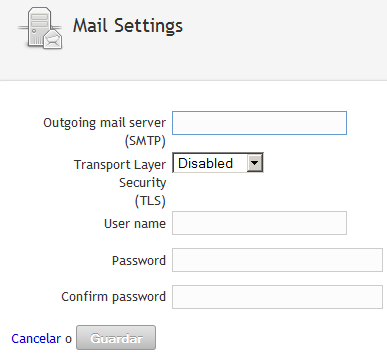Screen dimensions: 387x360
Task: Click the Transport Layer label text
Action: point(120,165)
